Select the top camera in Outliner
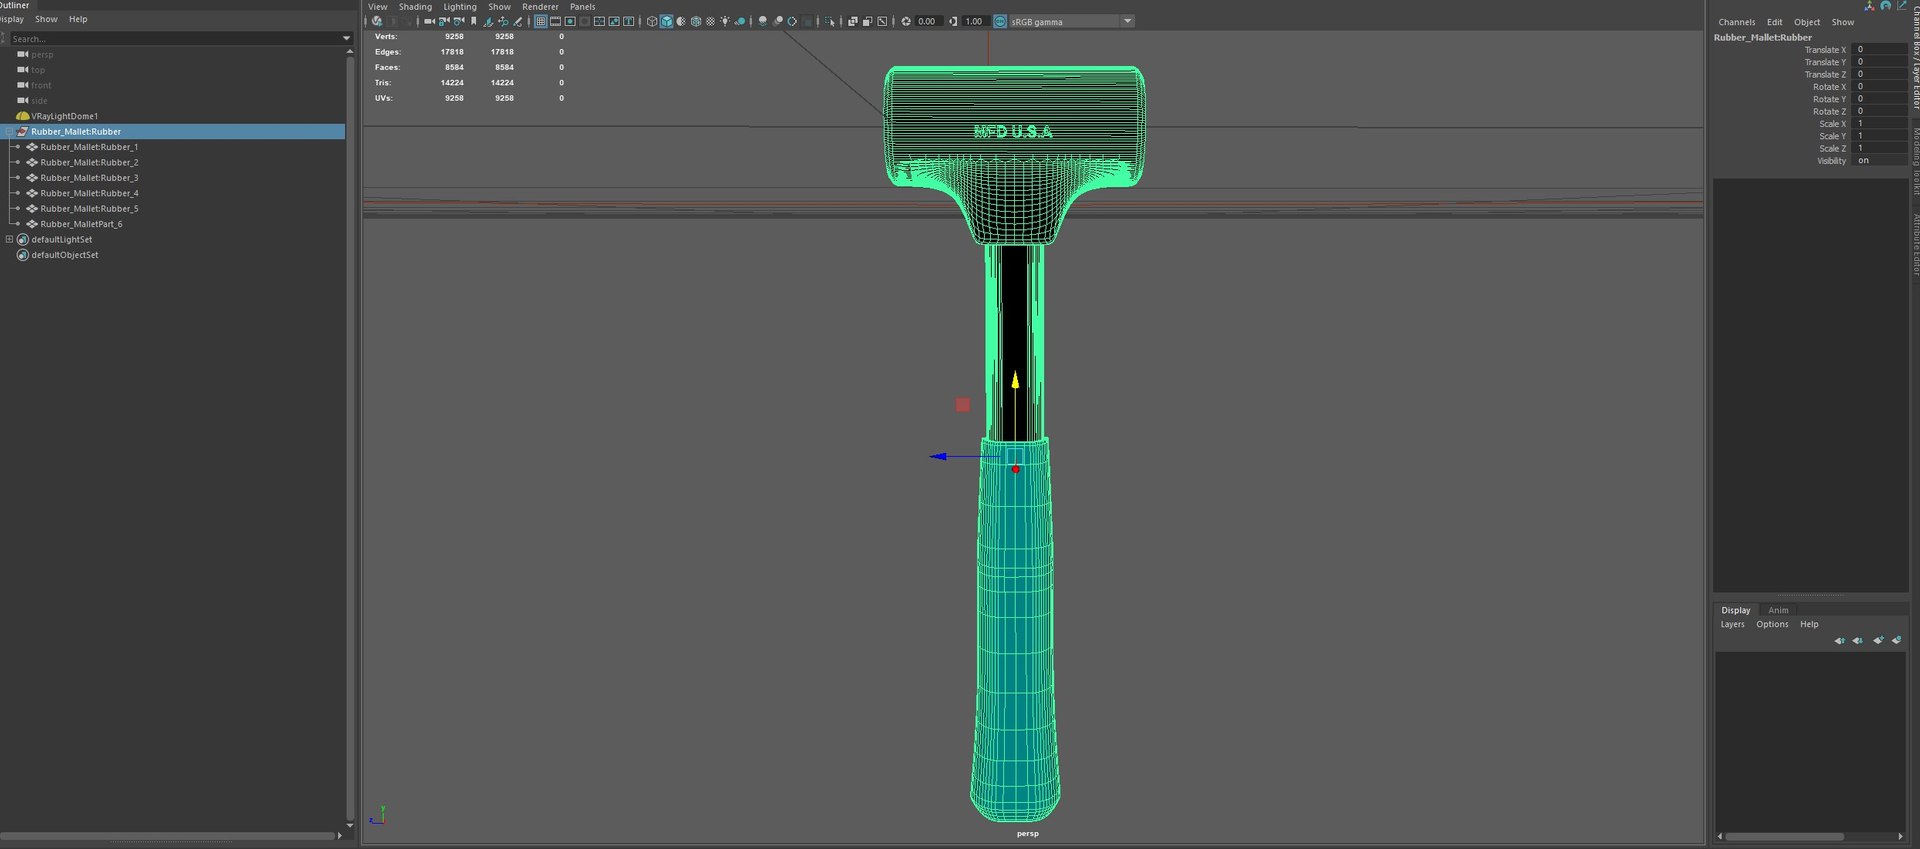 click(x=38, y=70)
